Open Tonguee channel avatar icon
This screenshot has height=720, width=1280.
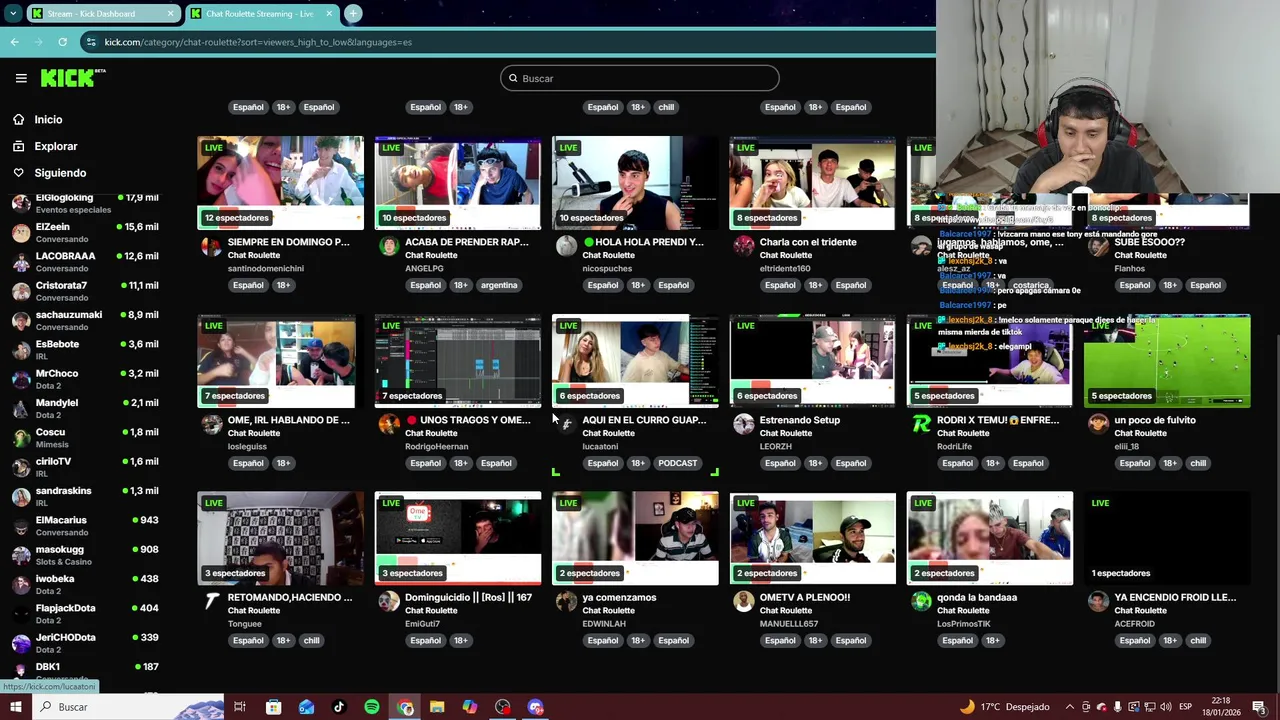coord(211,601)
